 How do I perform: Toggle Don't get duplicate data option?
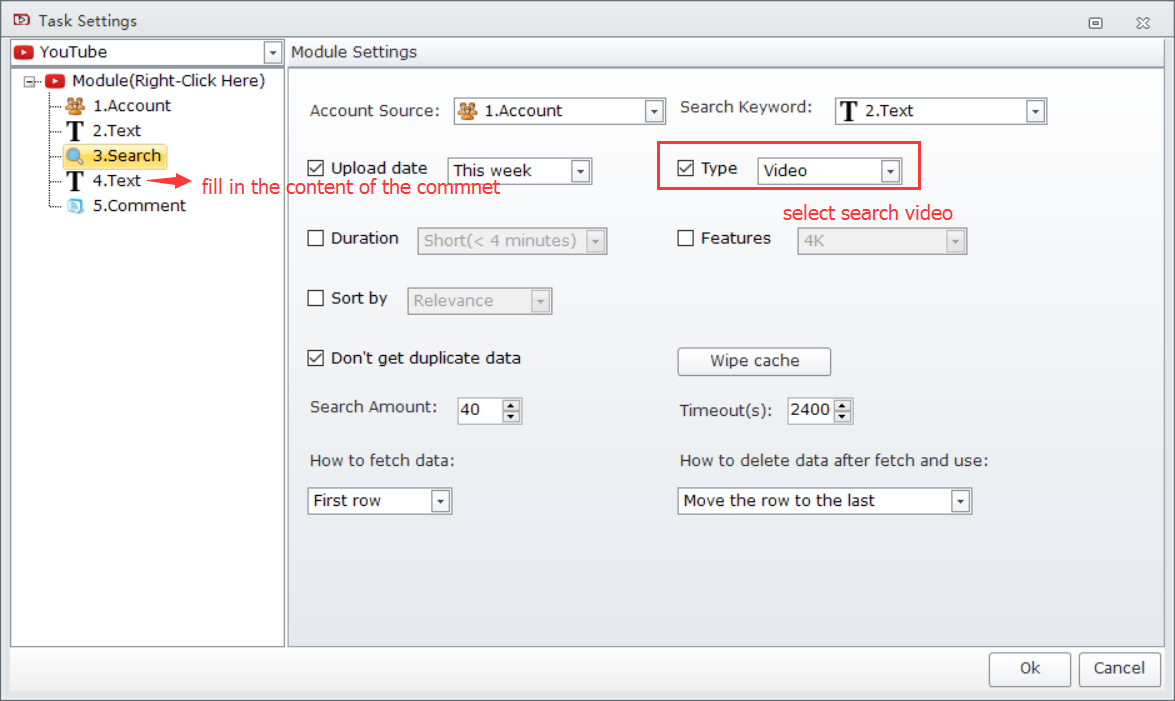coord(316,358)
